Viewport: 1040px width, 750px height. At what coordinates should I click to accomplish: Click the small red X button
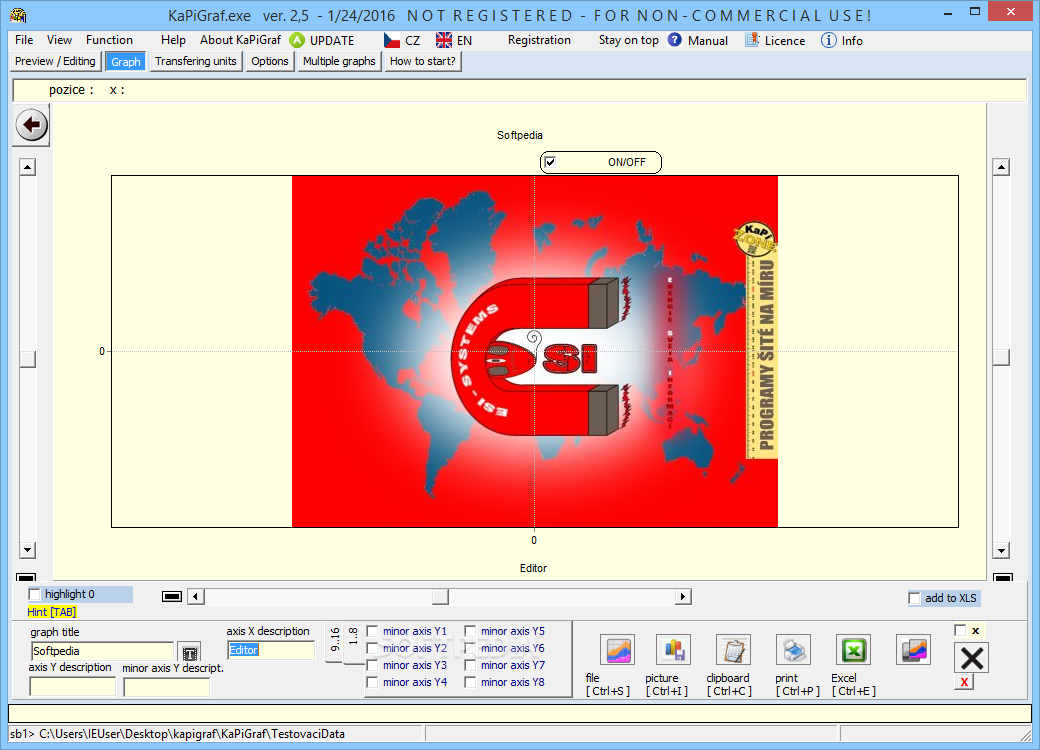pyautogui.click(x=964, y=682)
